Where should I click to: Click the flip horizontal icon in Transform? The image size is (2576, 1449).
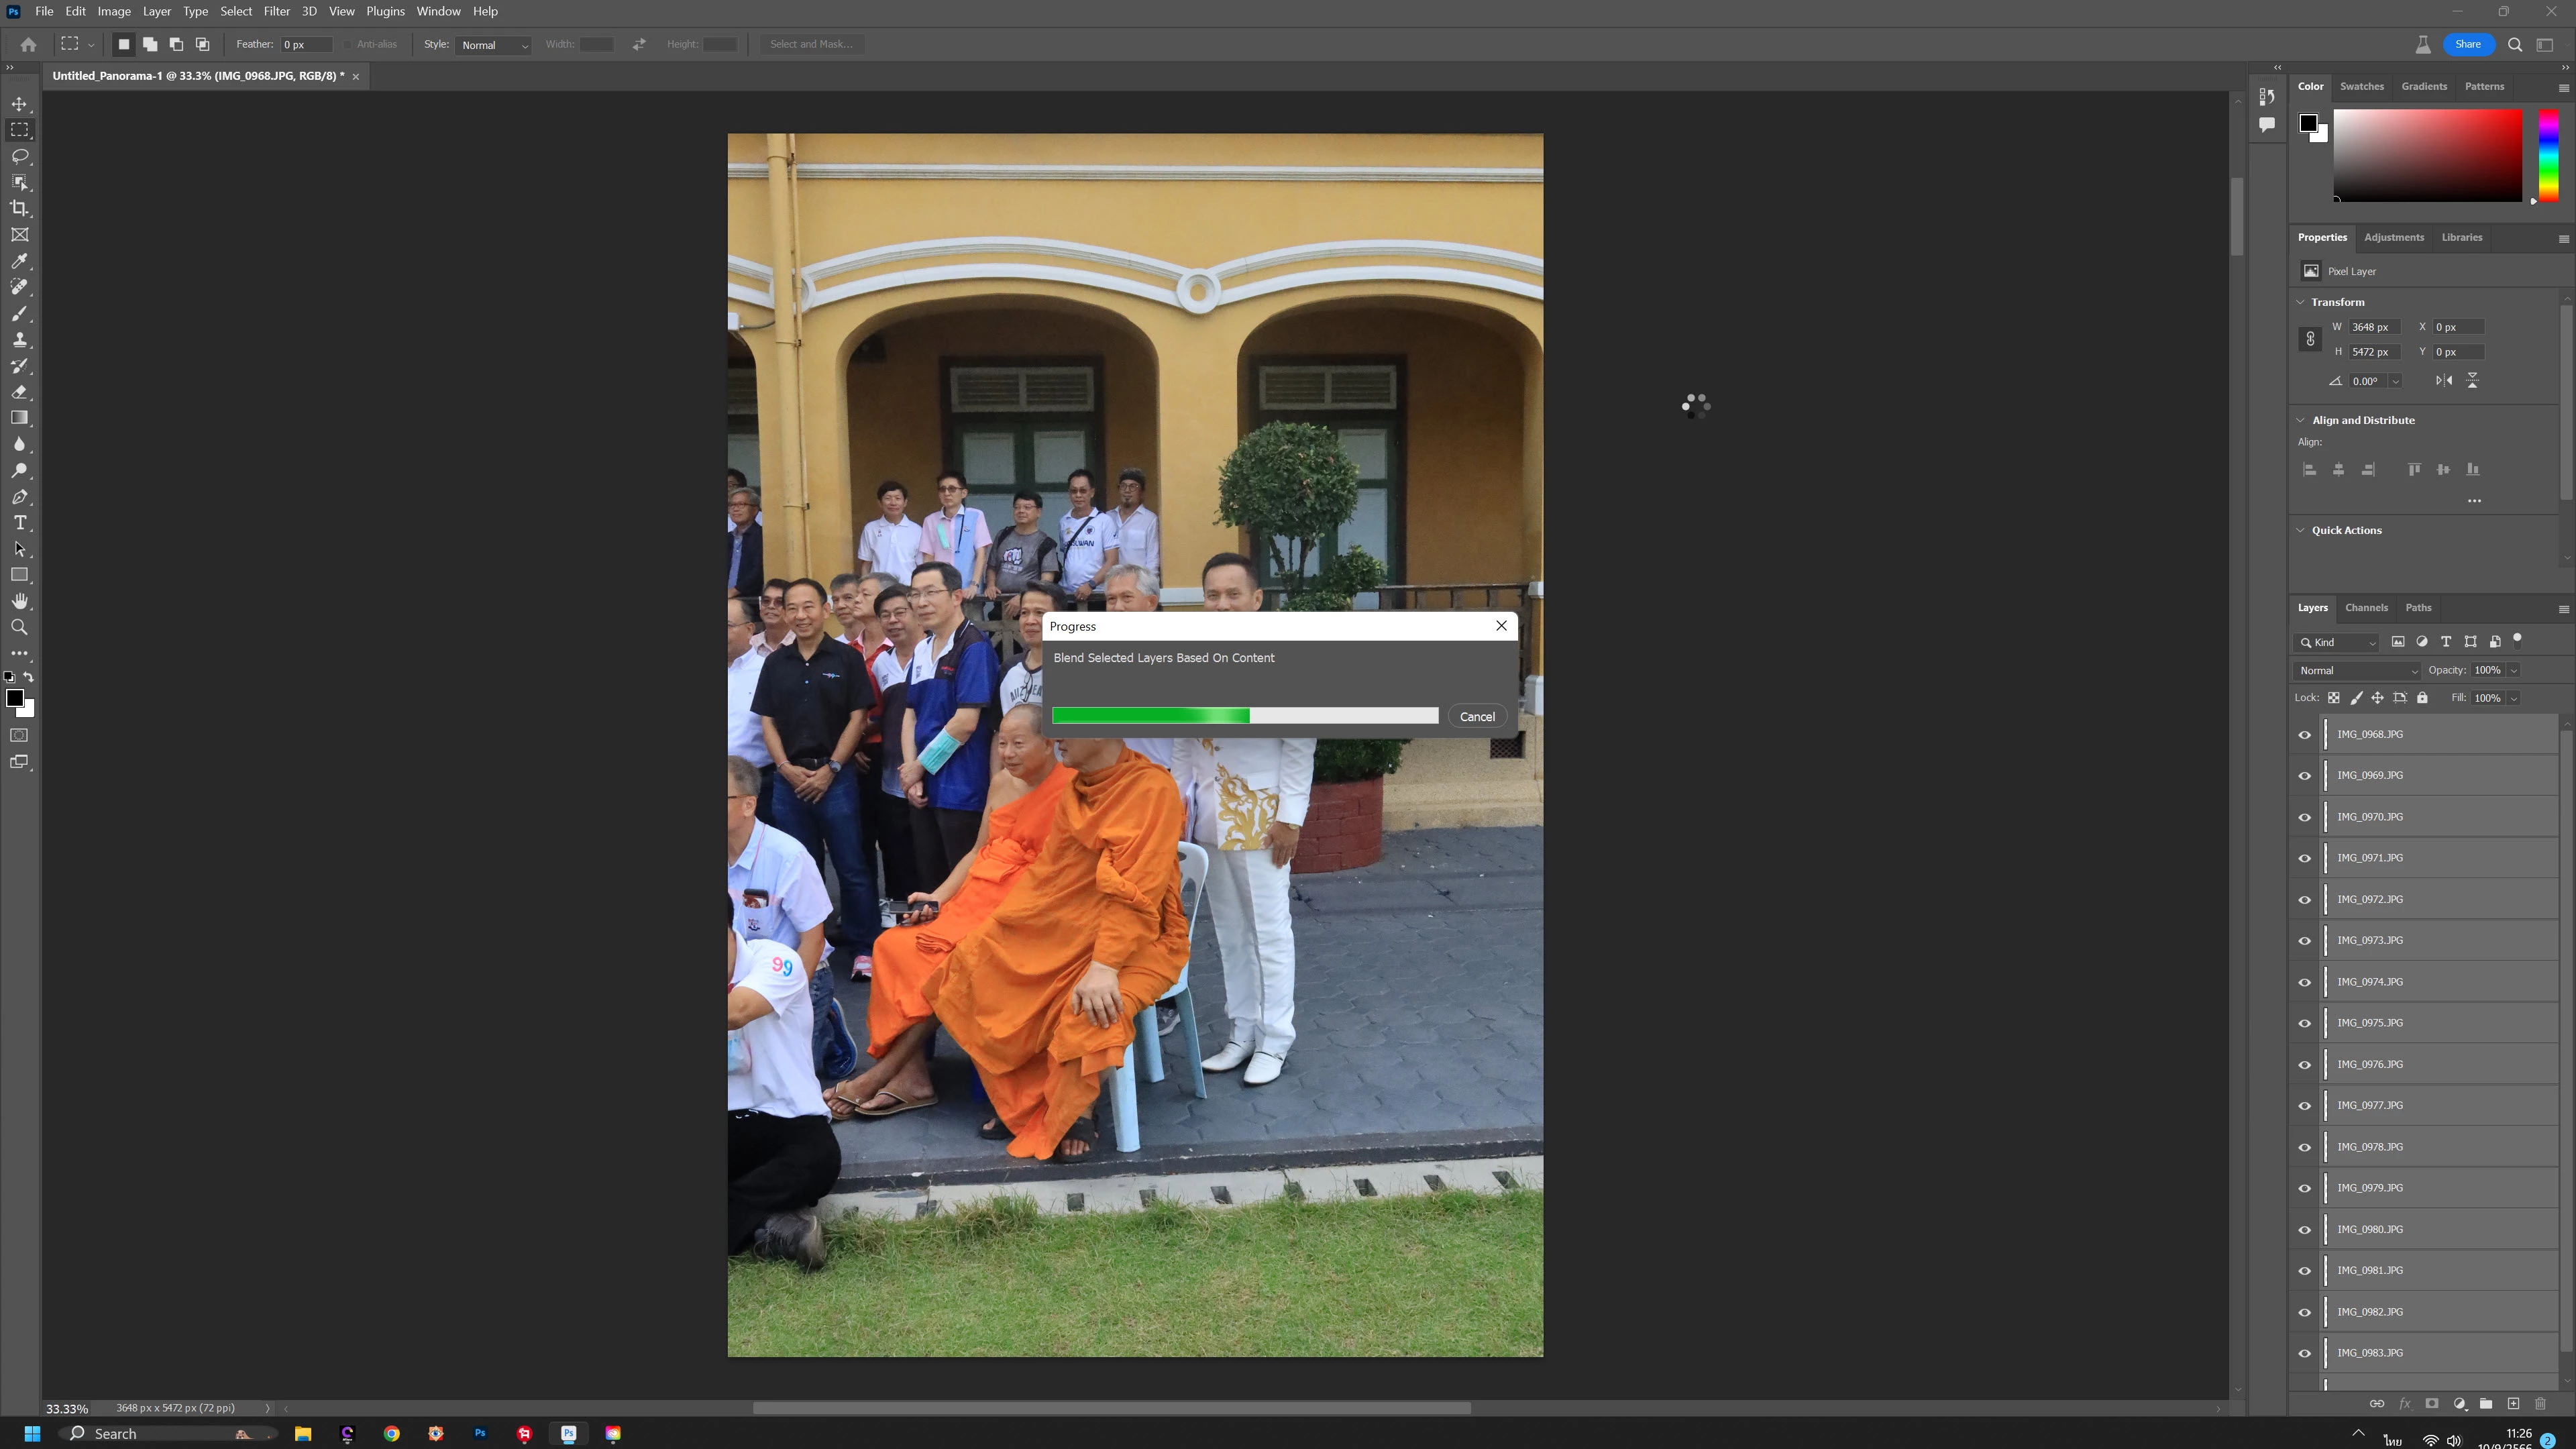(2443, 381)
